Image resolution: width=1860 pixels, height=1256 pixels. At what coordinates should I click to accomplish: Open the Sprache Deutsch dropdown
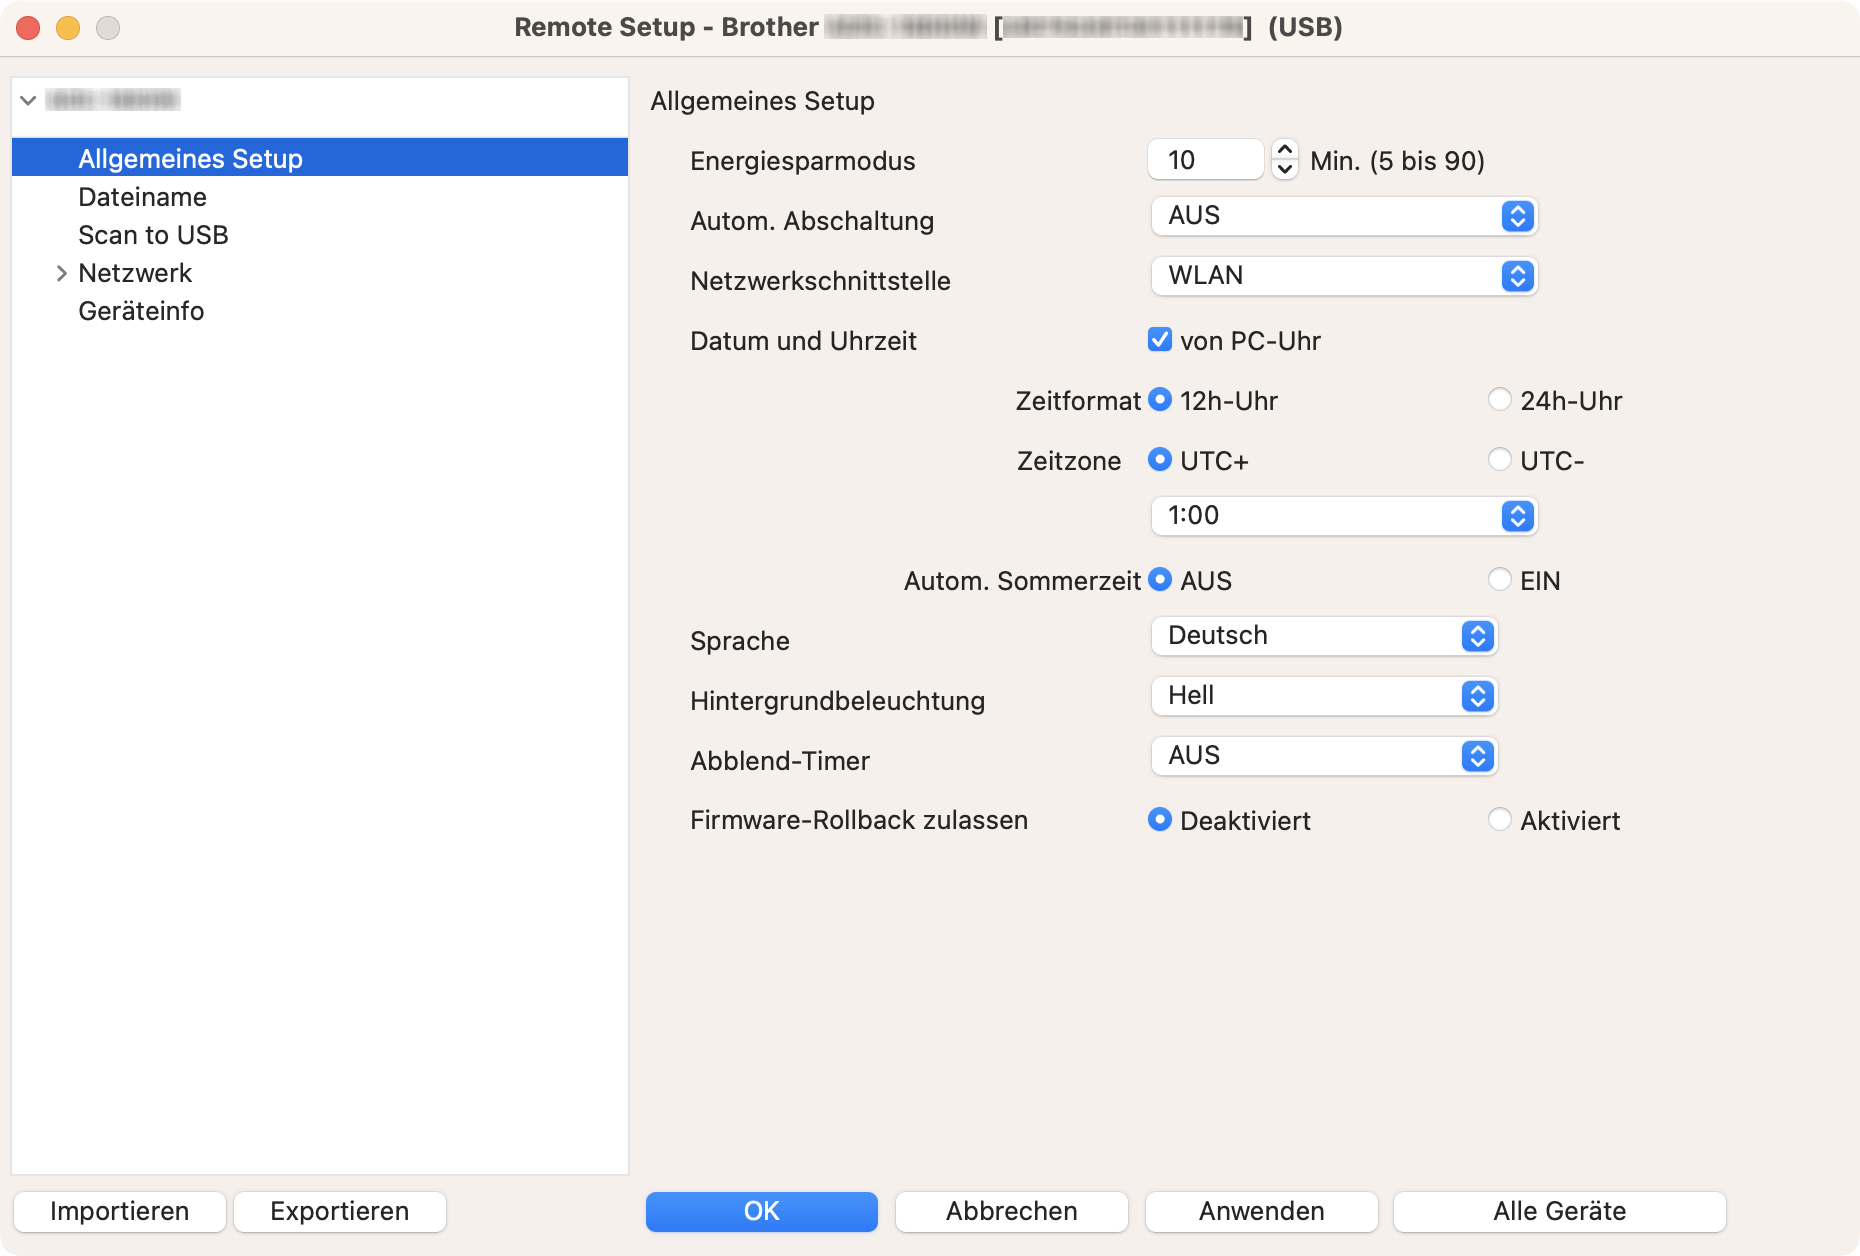[1324, 636]
